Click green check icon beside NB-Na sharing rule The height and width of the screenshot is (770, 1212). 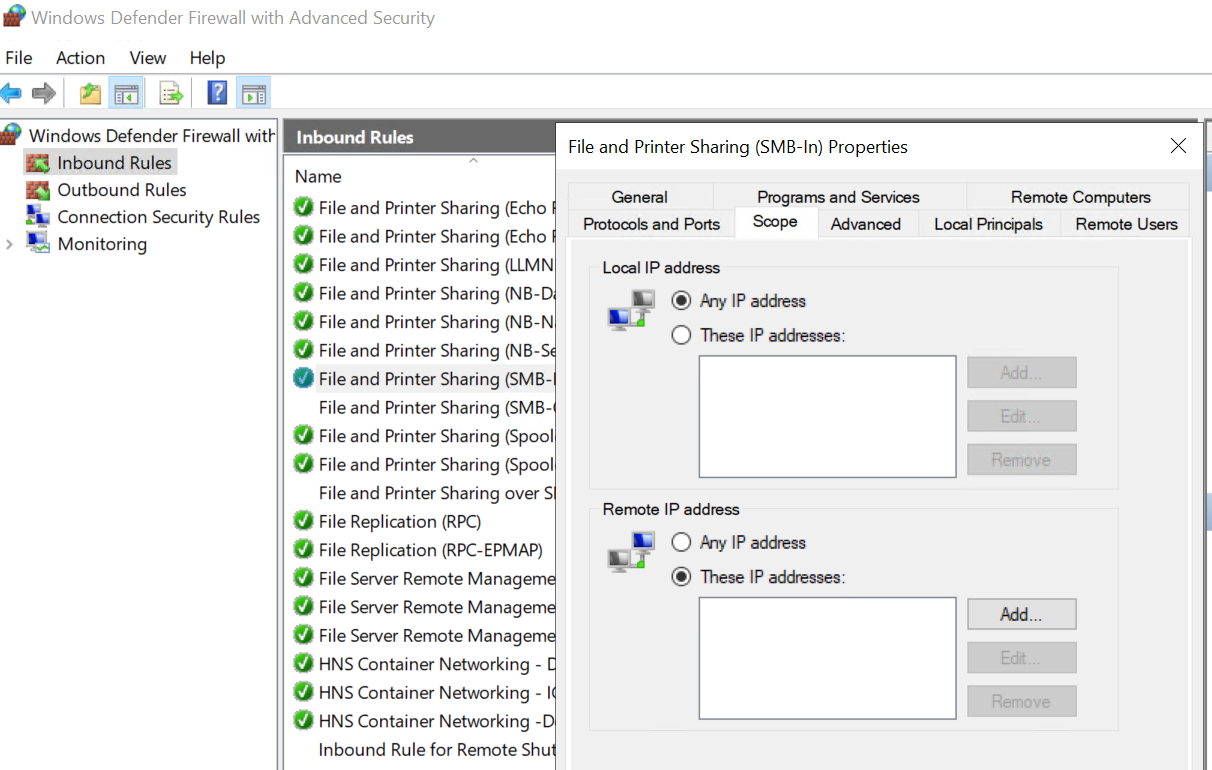[303, 321]
